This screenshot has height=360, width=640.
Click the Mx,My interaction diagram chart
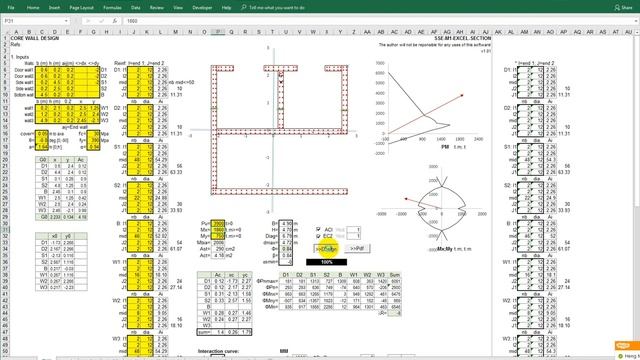pyautogui.click(x=433, y=208)
